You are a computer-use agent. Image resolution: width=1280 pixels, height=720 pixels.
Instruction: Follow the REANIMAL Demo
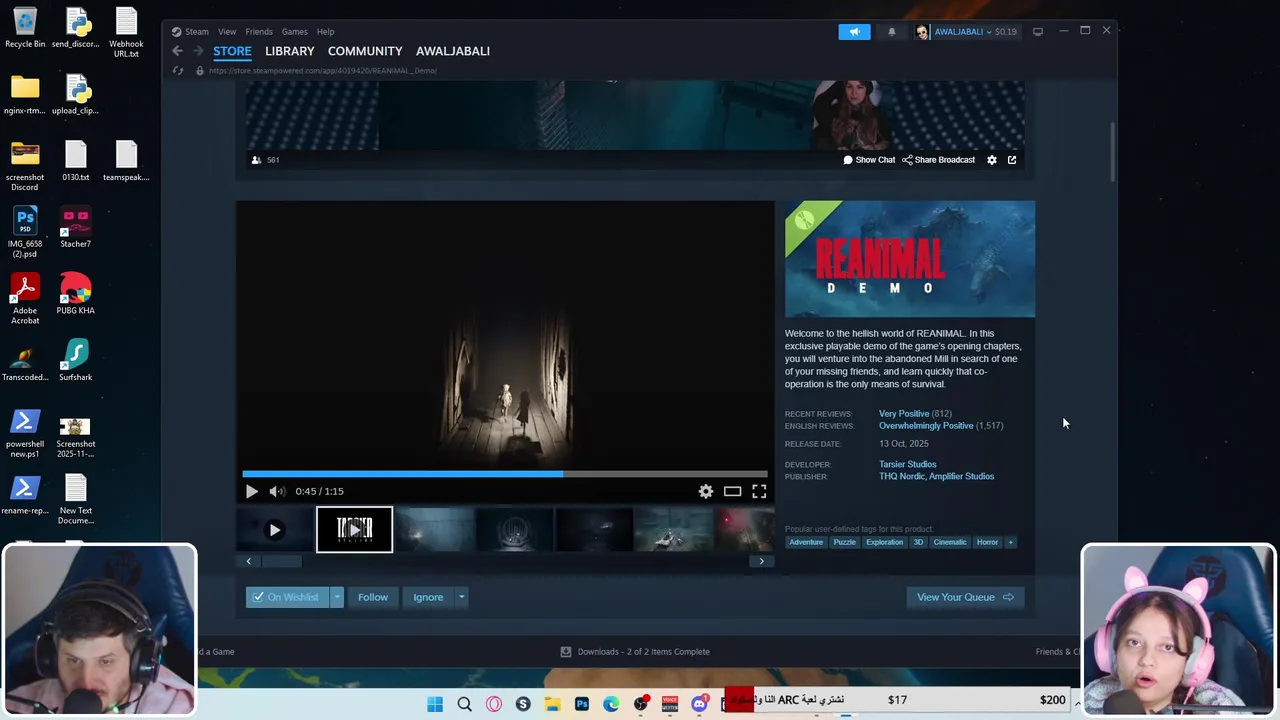click(x=373, y=597)
